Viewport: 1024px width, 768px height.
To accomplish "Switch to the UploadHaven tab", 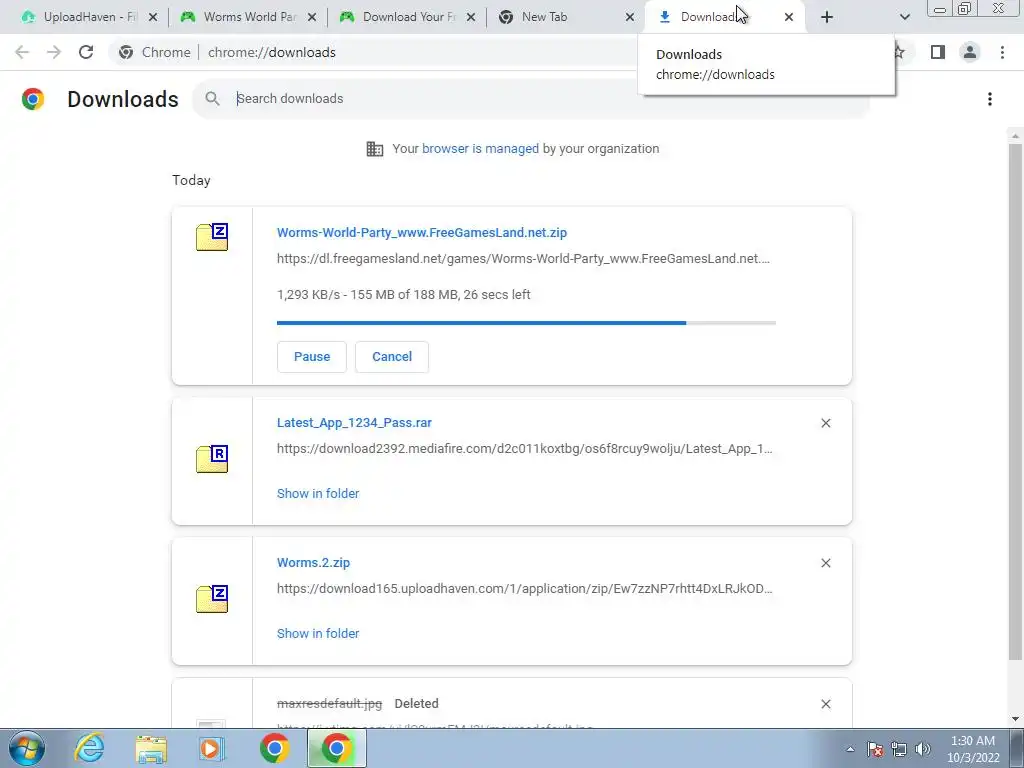I will [82, 17].
